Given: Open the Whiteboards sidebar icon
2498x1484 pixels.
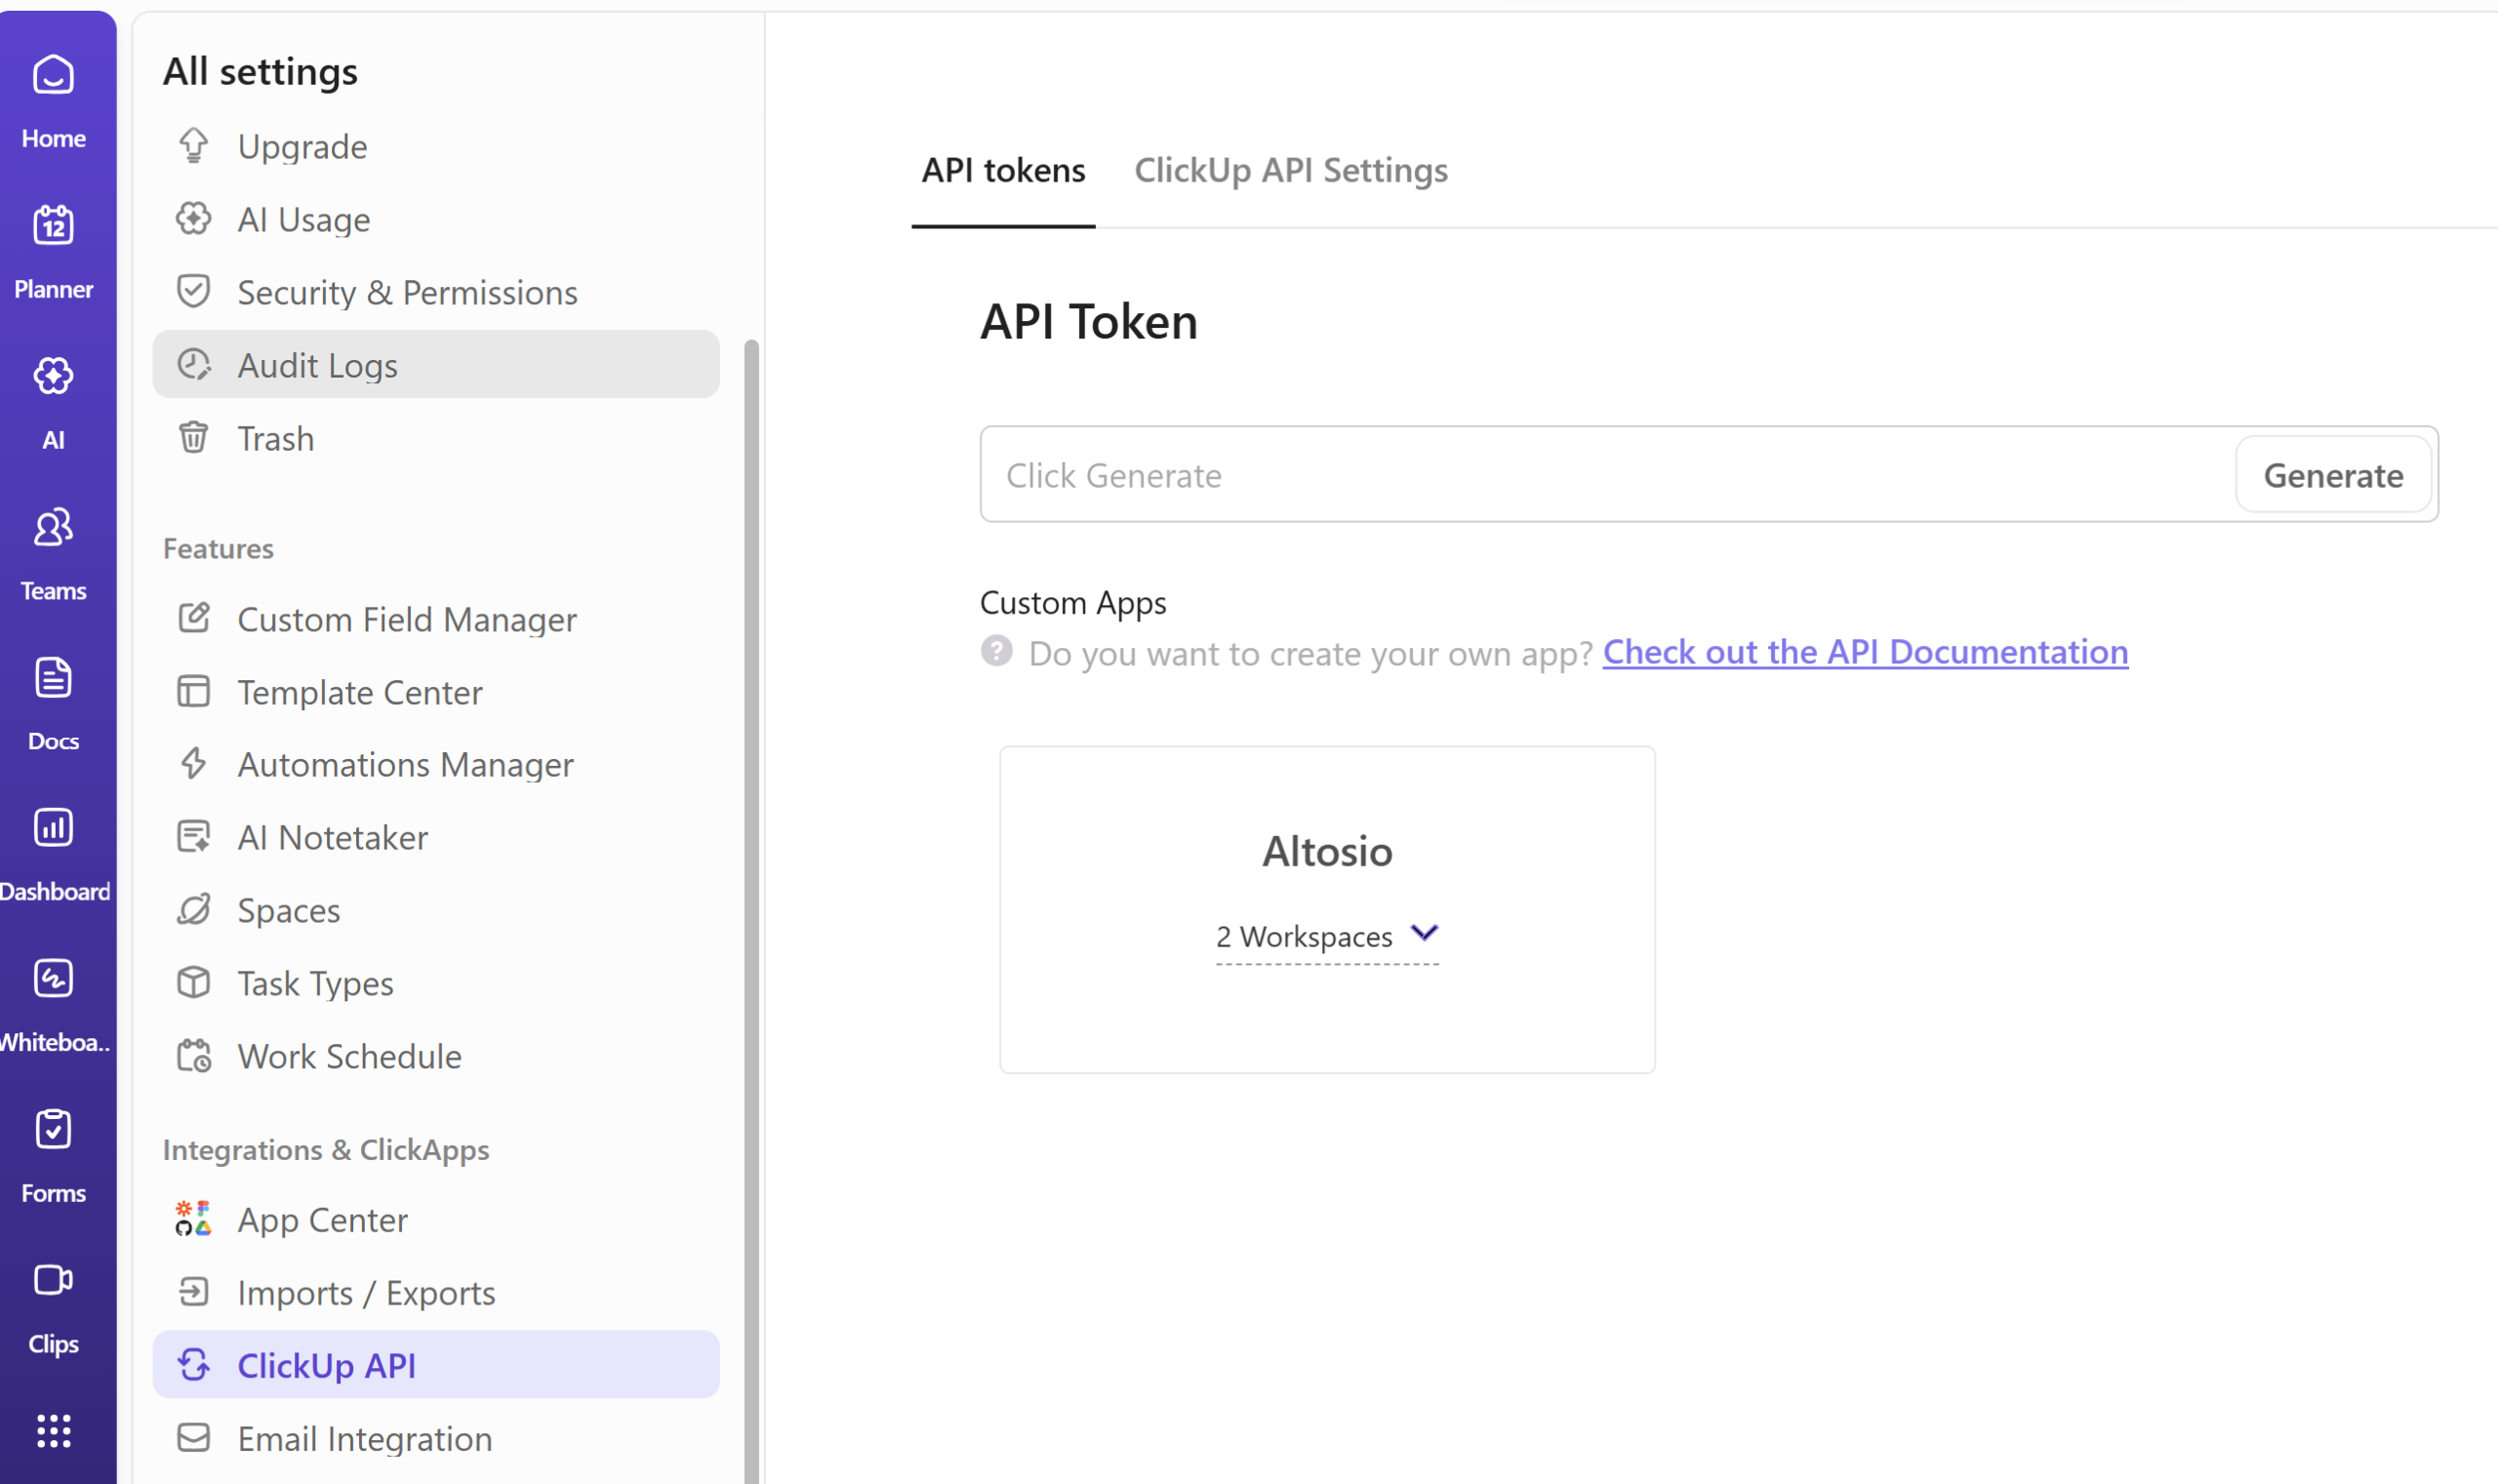Looking at the screenshot, I should tap(53, 979).
